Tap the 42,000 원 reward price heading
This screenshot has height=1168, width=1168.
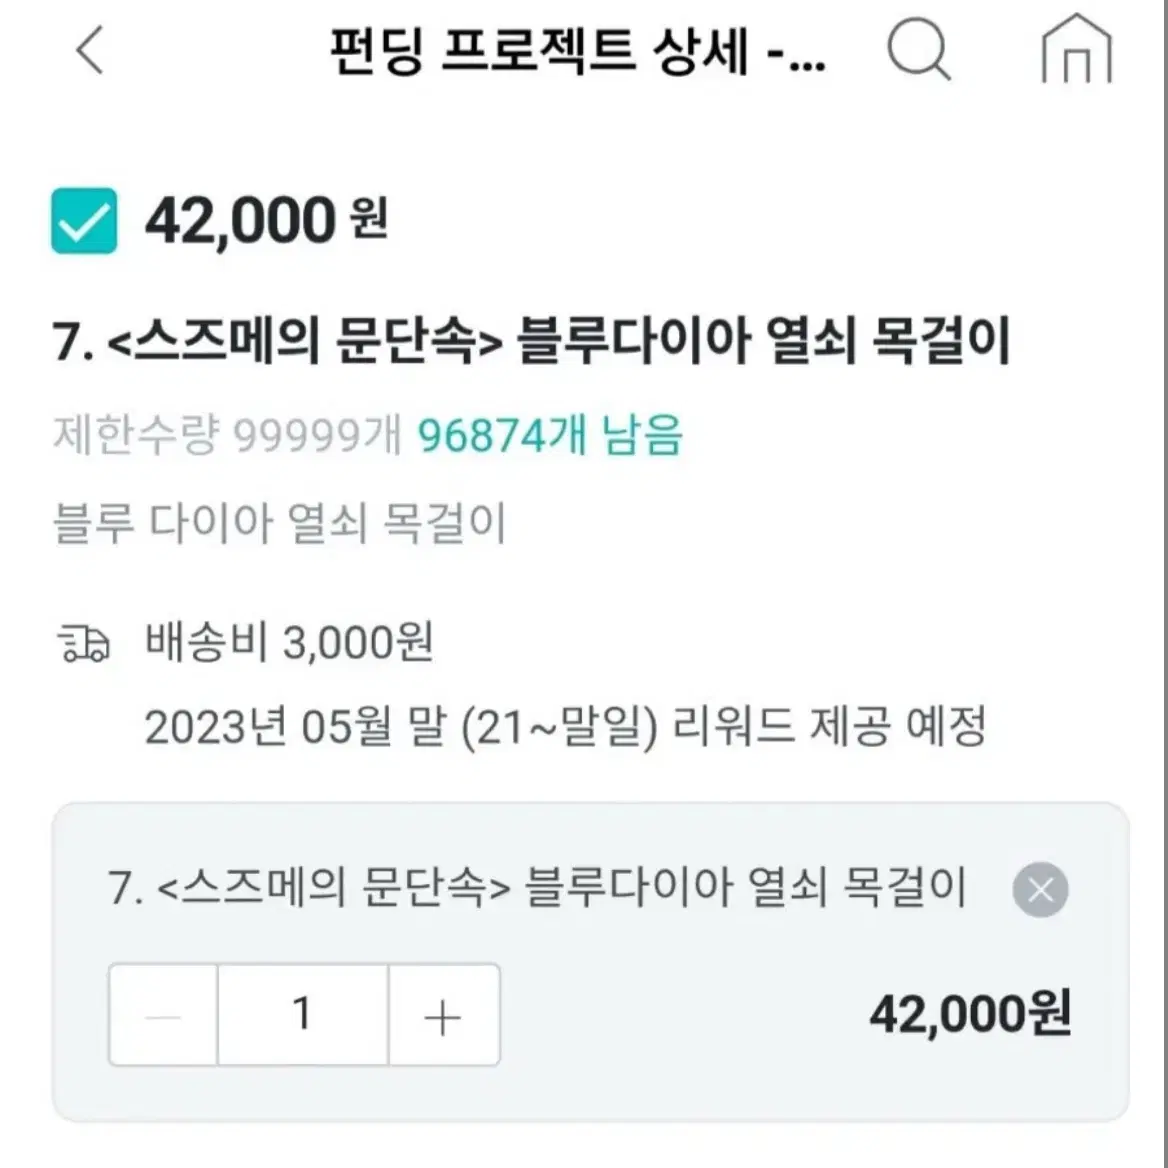[x=267, y=220]
